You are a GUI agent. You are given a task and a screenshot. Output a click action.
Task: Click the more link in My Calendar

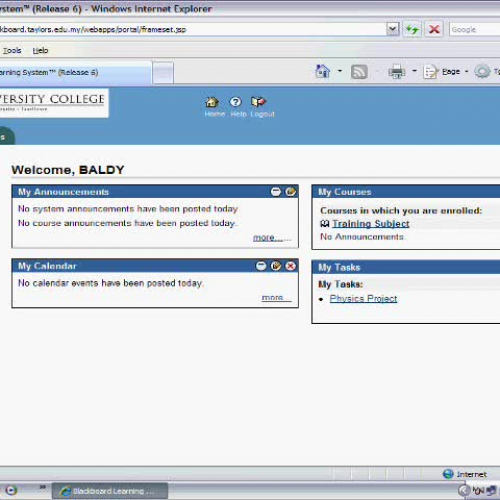click(276, 297)
